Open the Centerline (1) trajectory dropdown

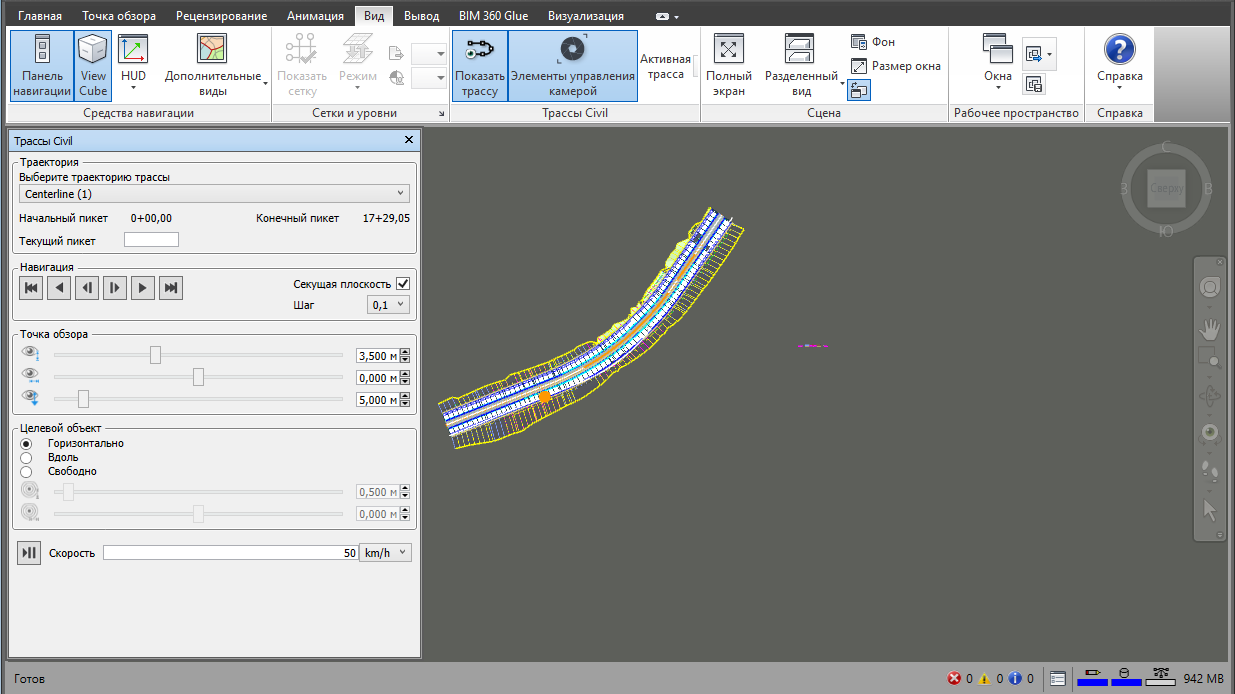click(x=214, y=193)
